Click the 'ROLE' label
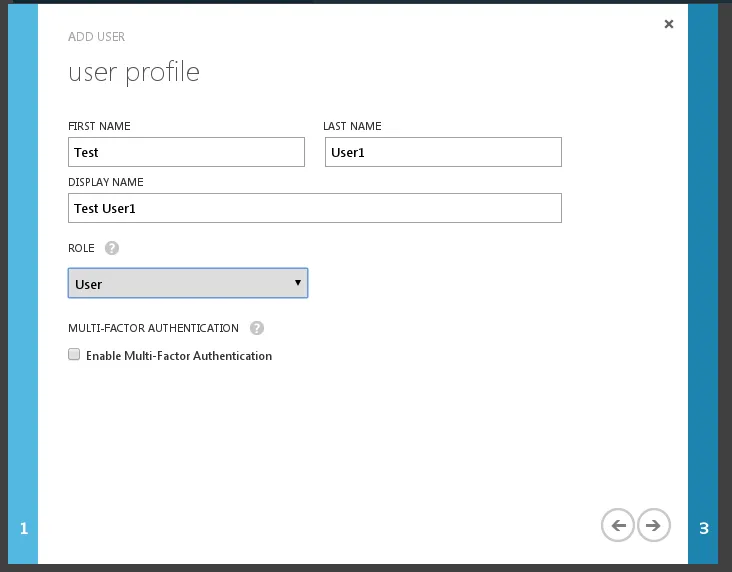 [x=81, y=248]
